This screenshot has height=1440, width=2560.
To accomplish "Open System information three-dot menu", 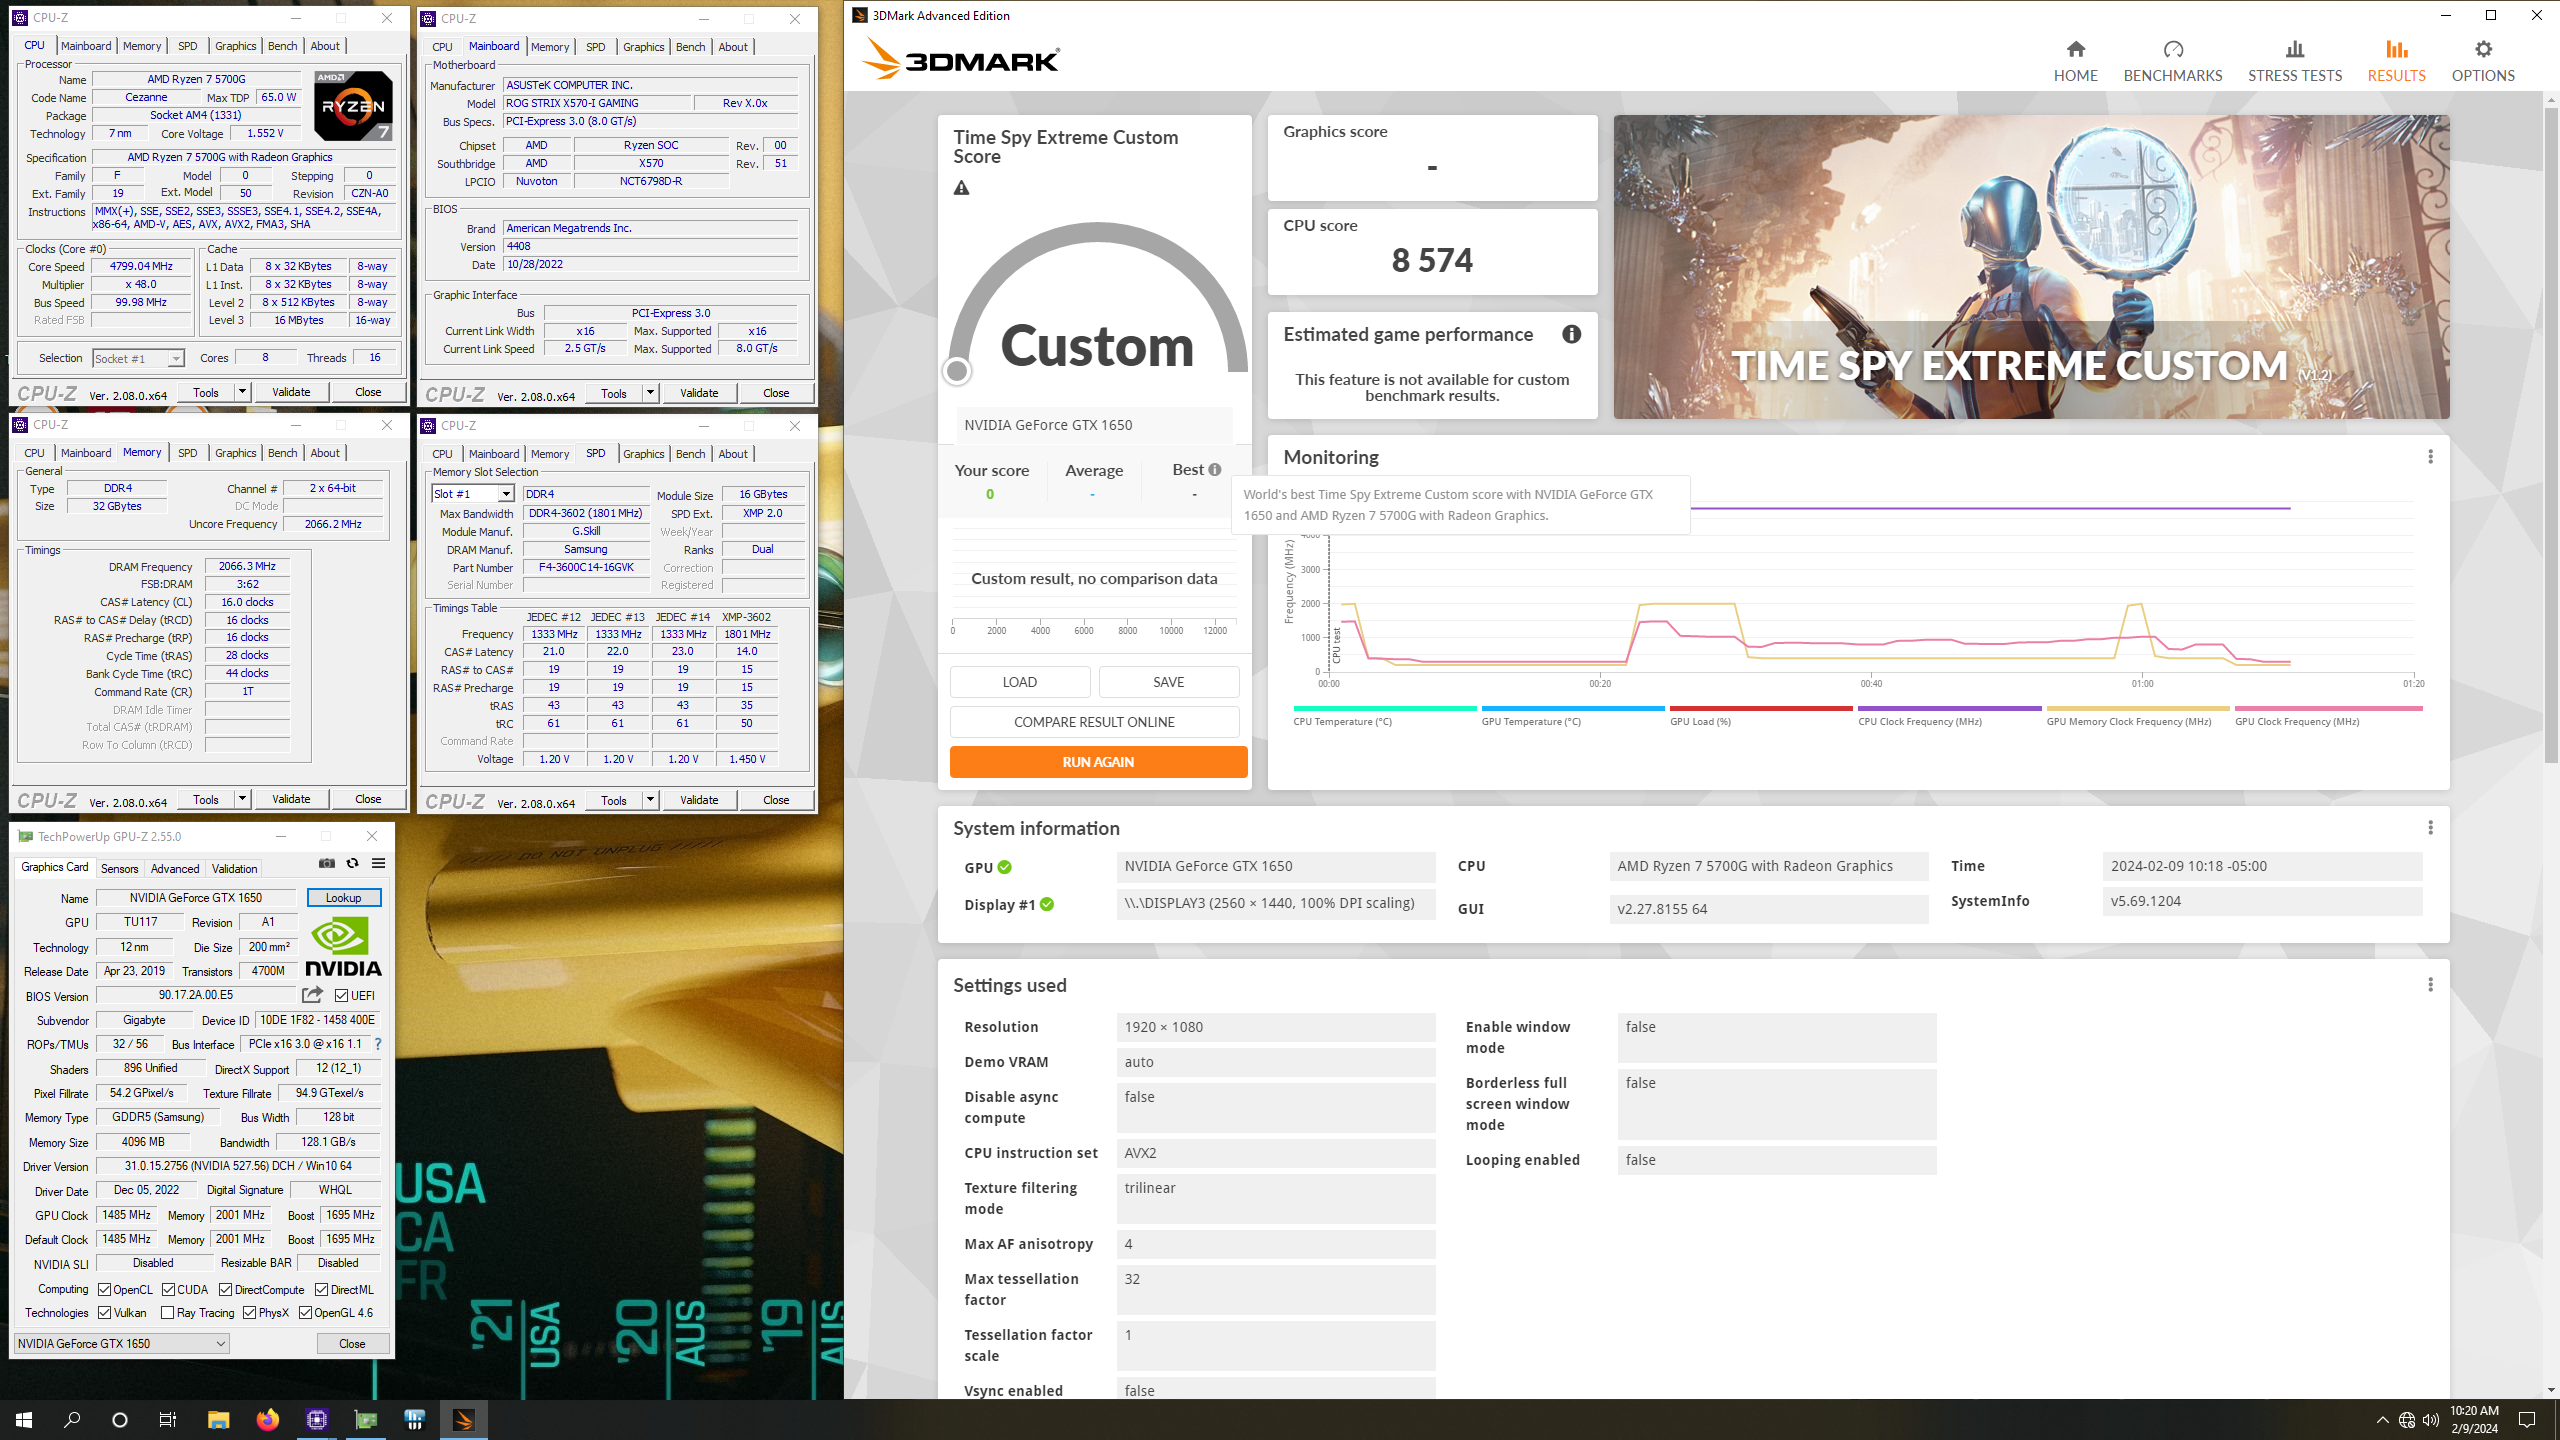I will [x=2430, y=828].
